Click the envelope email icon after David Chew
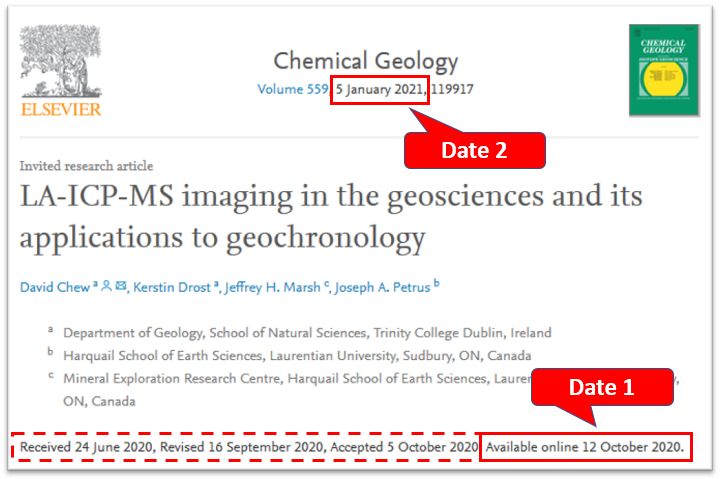Viewport: 722px width, 479px height. 122,287
